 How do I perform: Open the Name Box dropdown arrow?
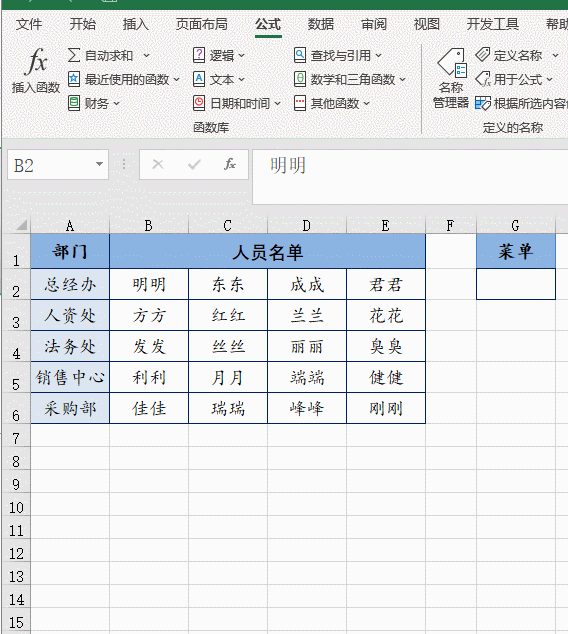[x=99, y=164]
